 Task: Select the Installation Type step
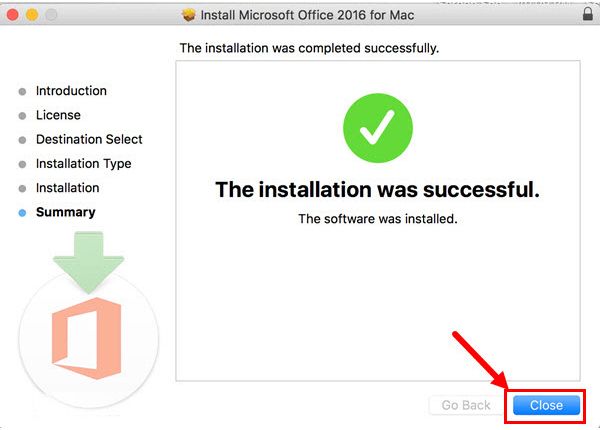click(84, 164)
